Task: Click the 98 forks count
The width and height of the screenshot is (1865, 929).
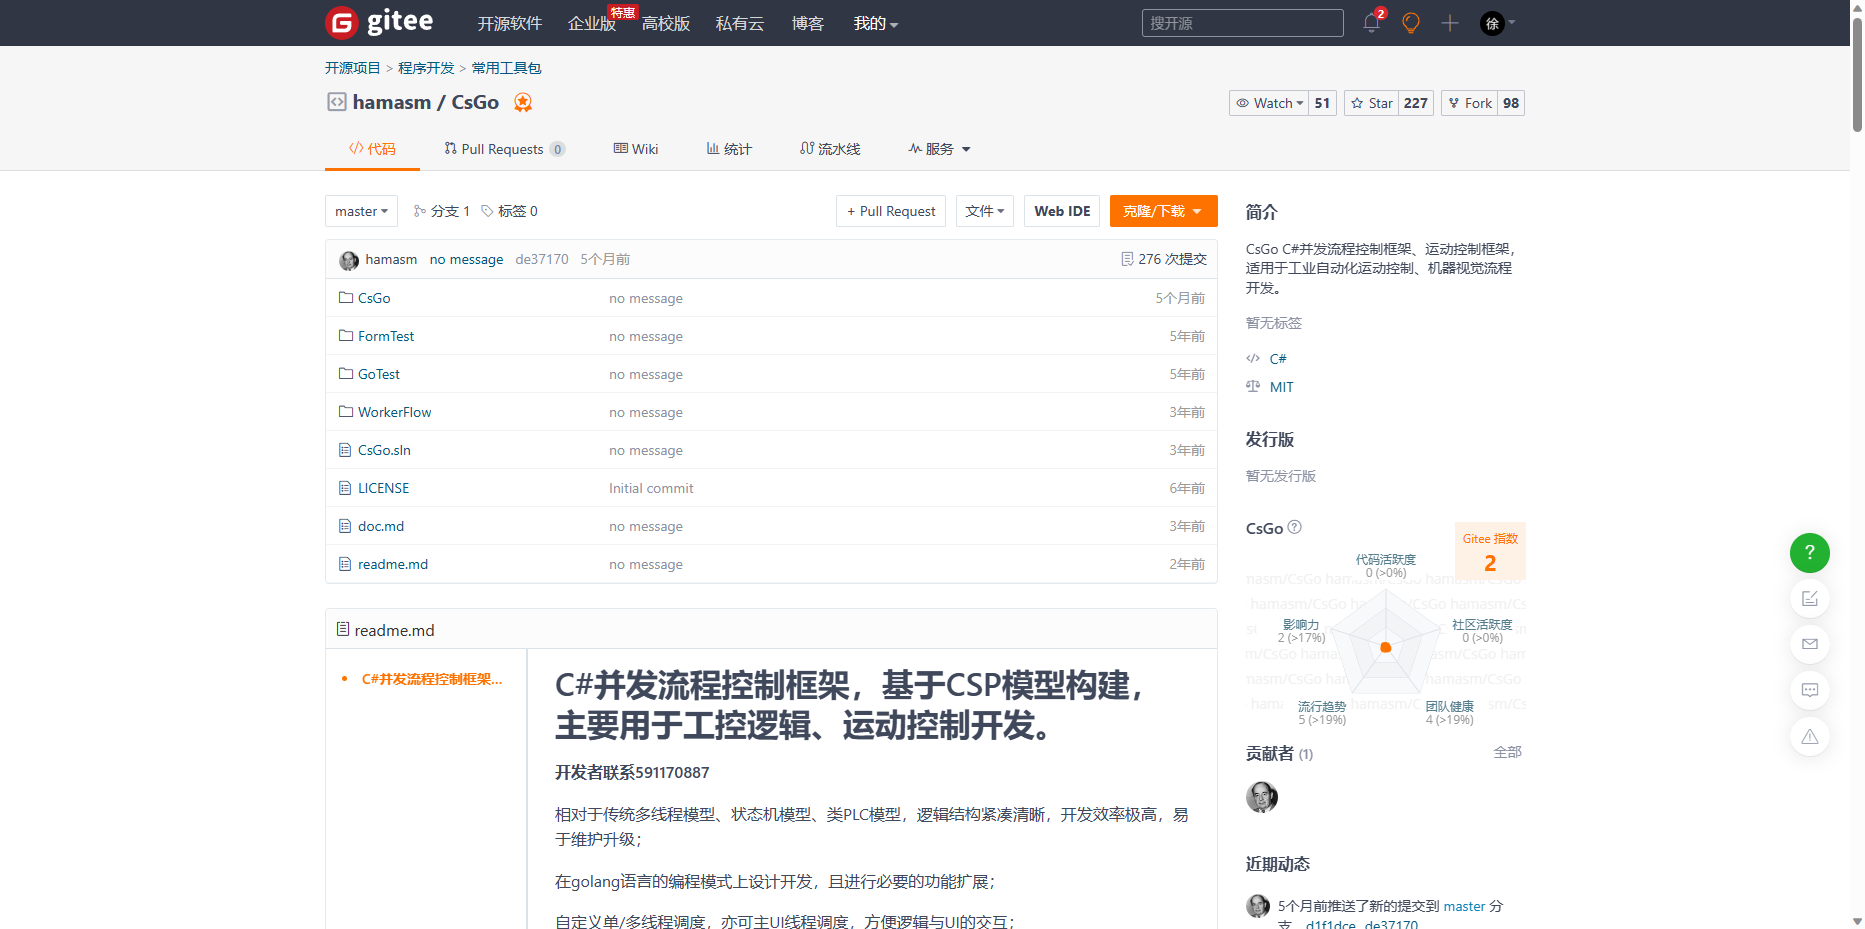Action: pos(1511,103)
